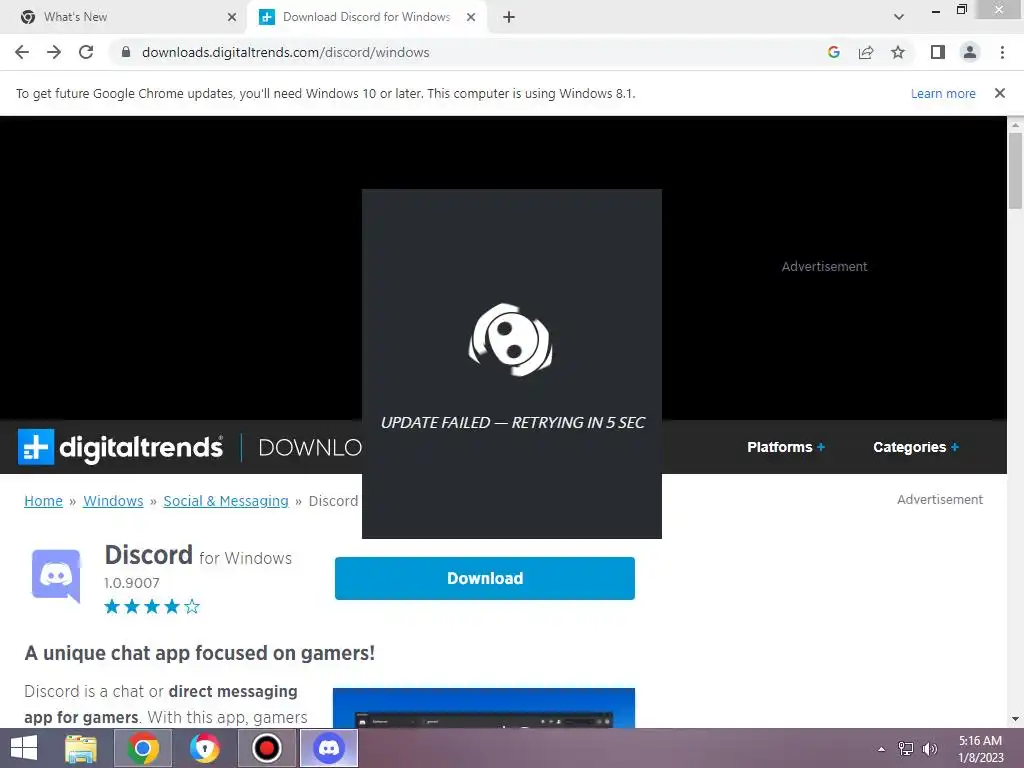The width and height of the screenshot is (1024, 768).
Task: Click the Discord updater spinning logo
Action: point(511,340)
